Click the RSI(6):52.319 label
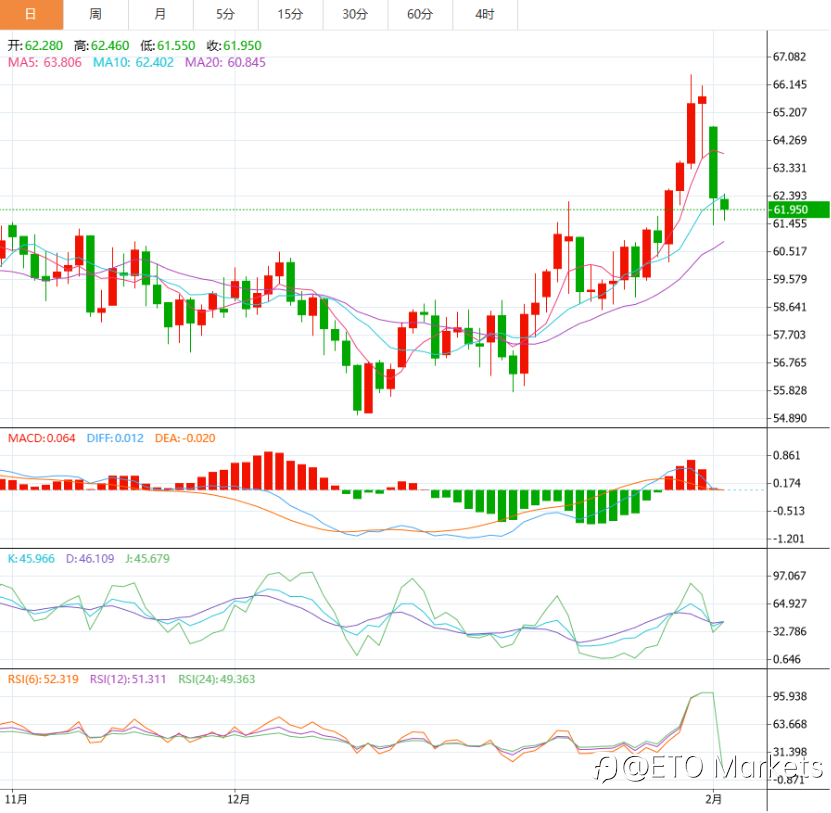Image resolution: width=831 pixels, height=813 pixels. (x=43, y=679)
